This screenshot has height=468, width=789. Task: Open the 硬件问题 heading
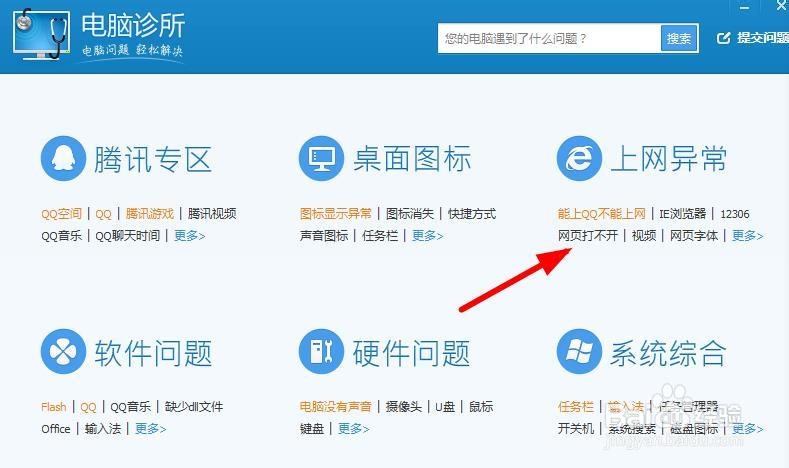[x=412, y=352]
